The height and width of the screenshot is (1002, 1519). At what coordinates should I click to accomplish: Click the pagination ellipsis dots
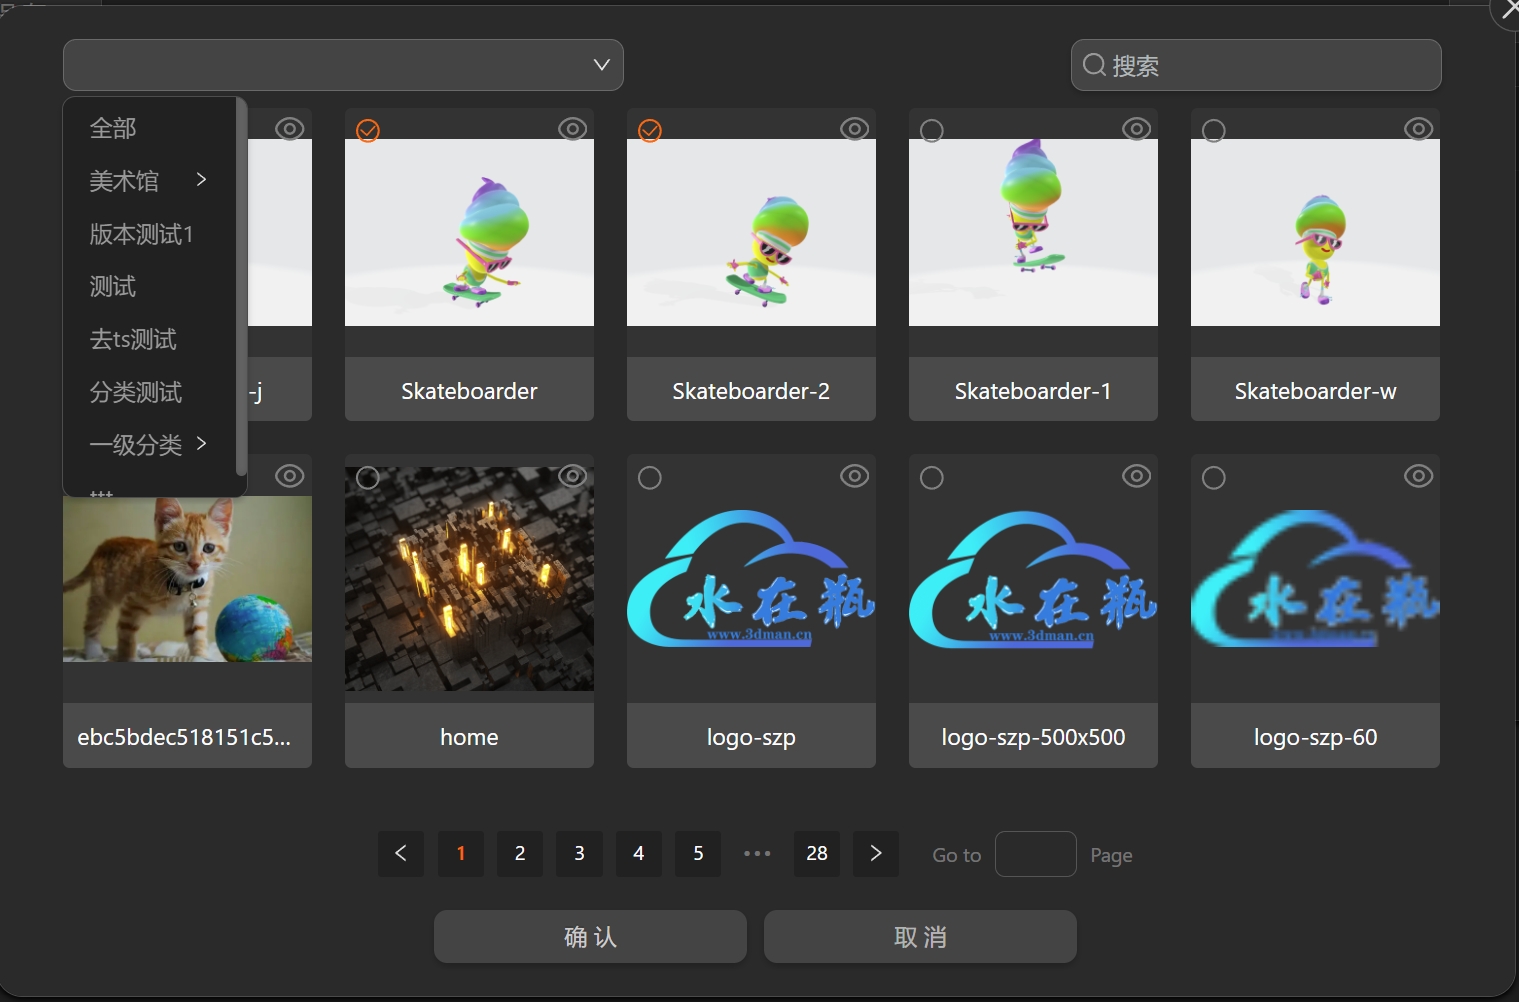[x=757, y=854]
